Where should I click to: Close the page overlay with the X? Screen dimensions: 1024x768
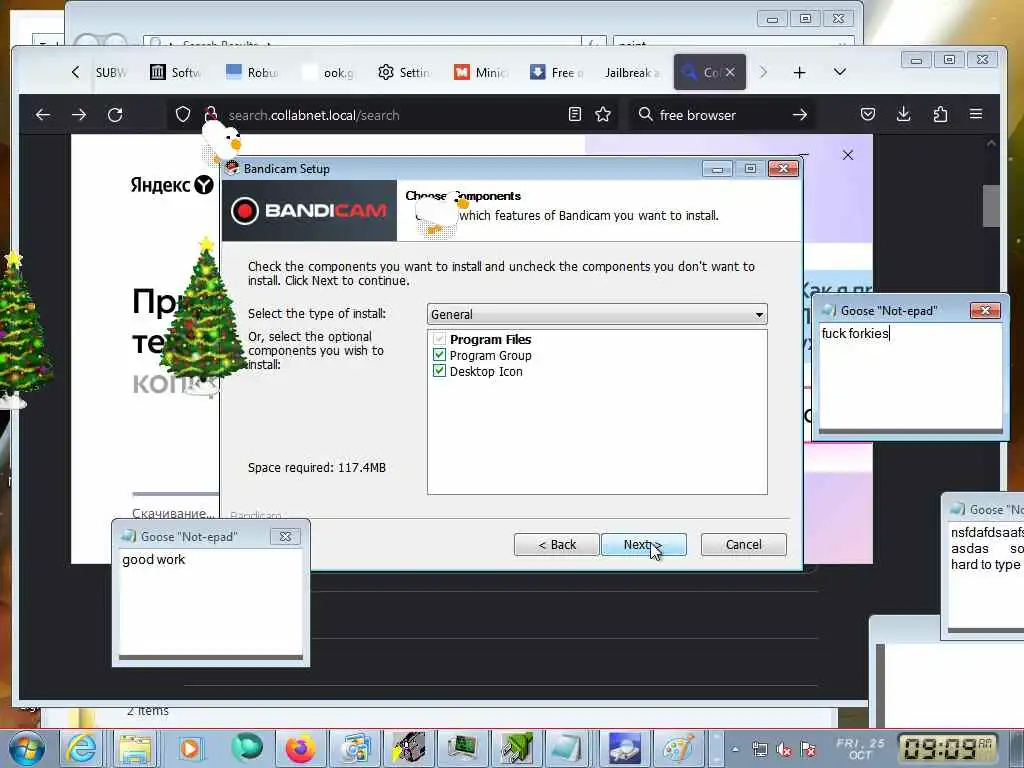pos(848,155)
